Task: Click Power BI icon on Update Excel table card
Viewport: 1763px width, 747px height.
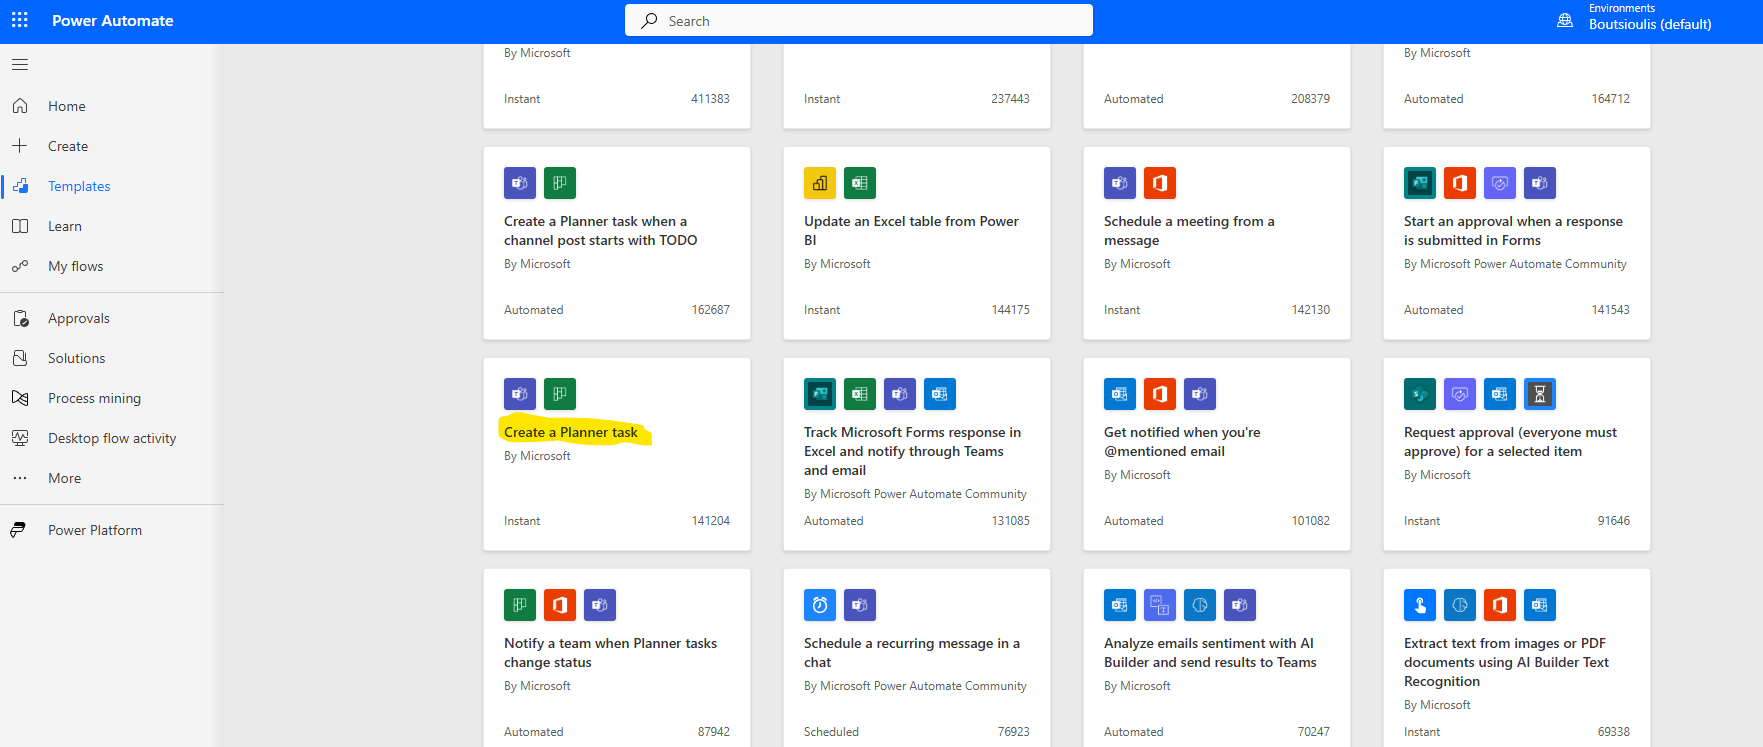Action: 820,183
